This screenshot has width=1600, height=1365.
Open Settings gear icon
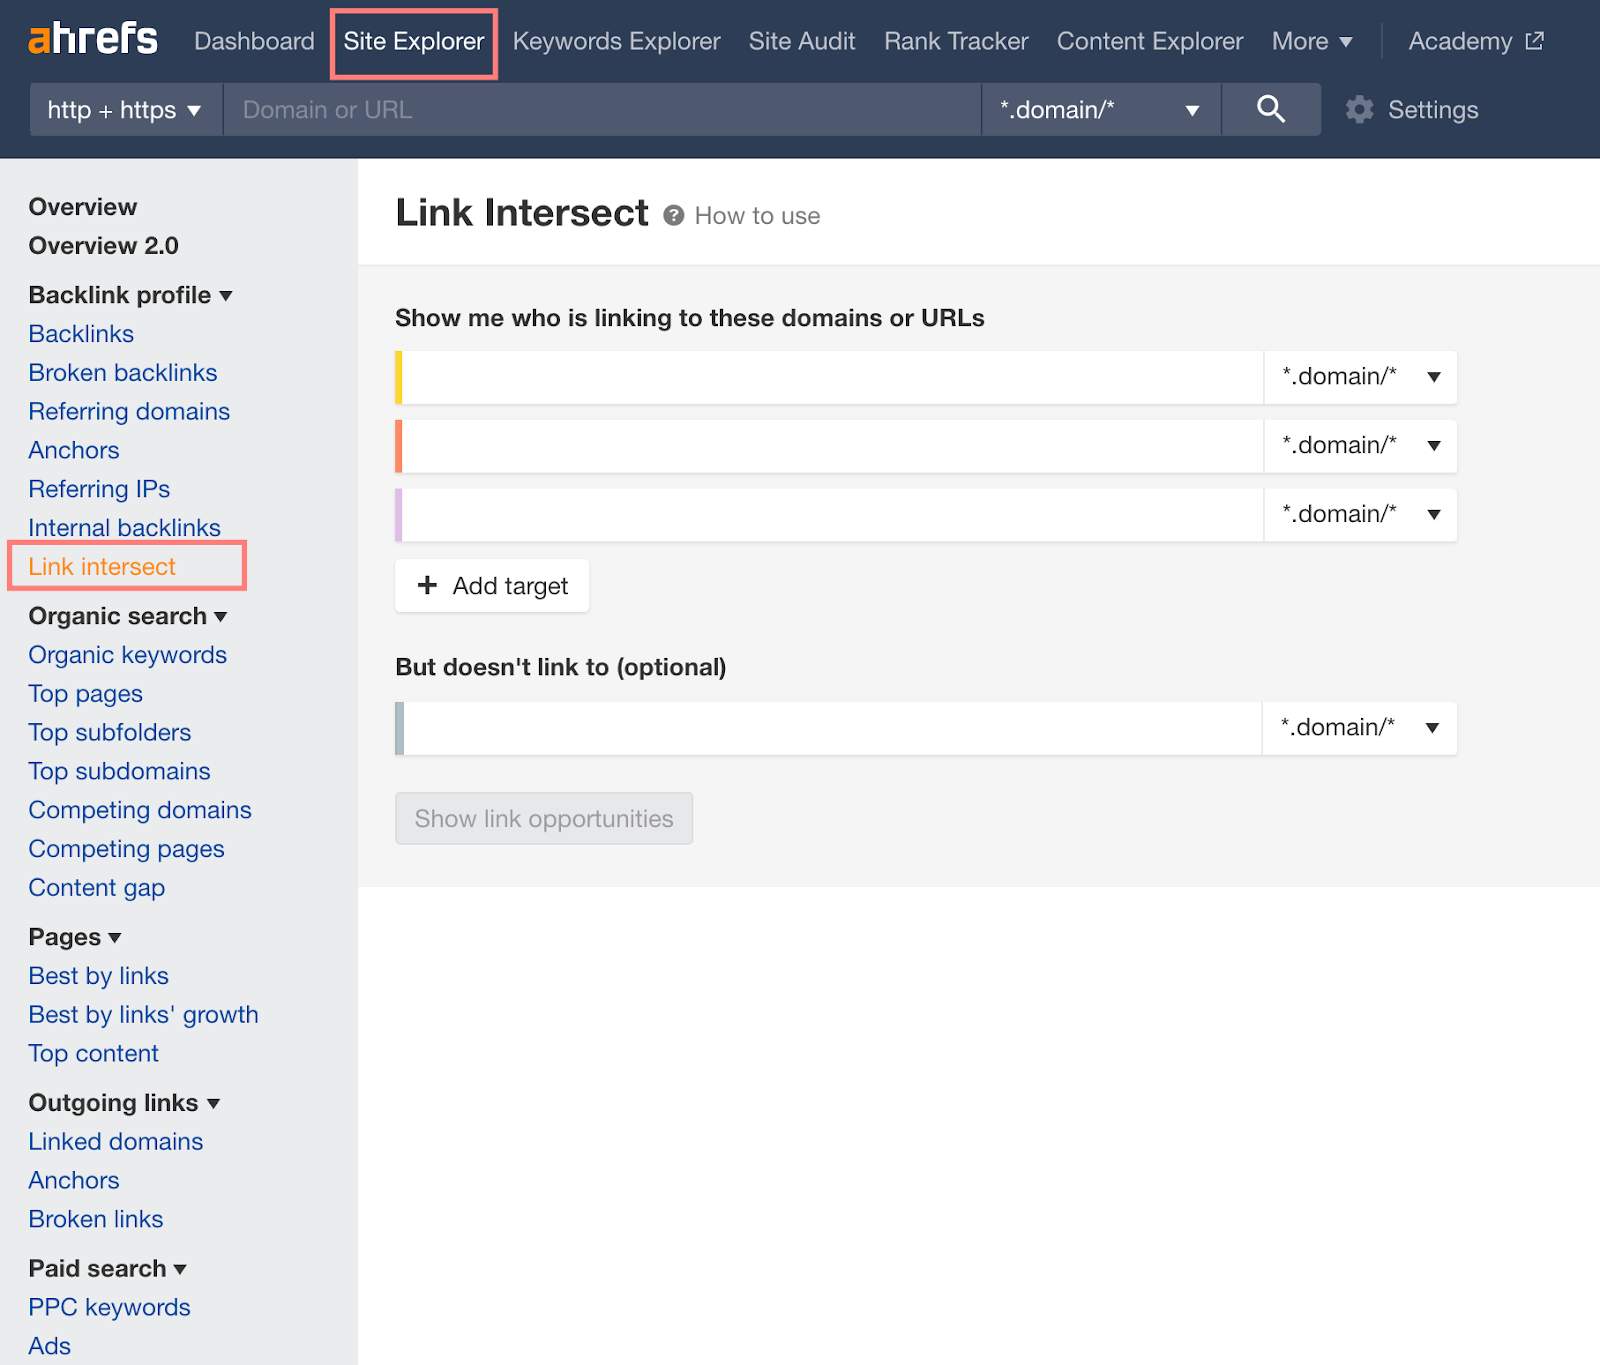pyautogui.click(x=1359, y=109)
